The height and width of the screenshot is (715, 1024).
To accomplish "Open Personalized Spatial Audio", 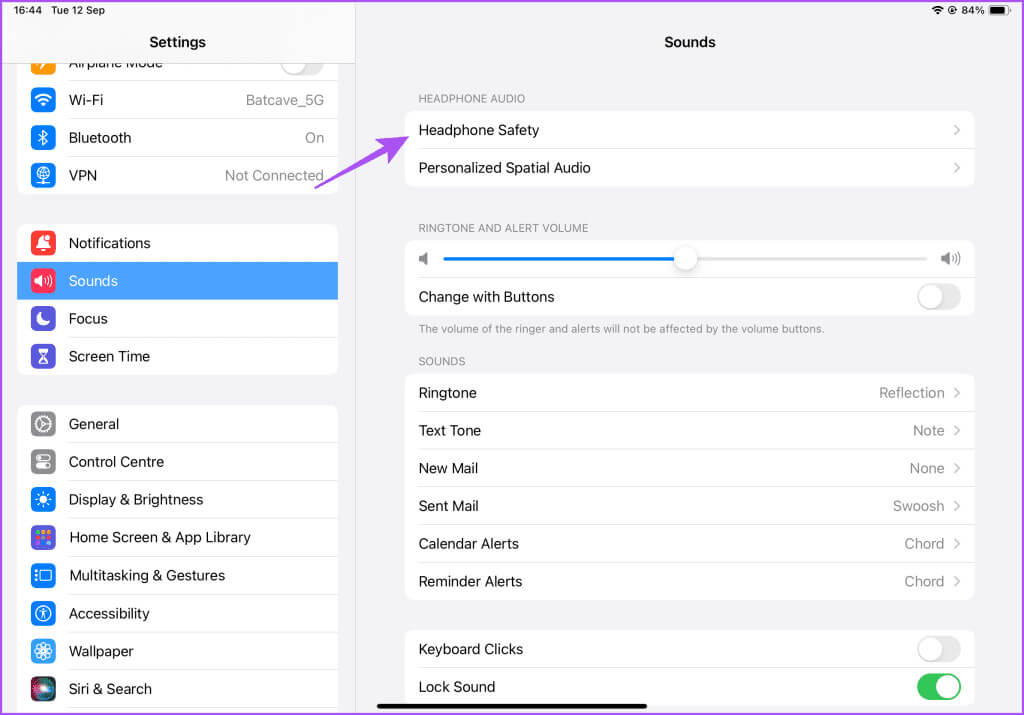I will point(689,168).
